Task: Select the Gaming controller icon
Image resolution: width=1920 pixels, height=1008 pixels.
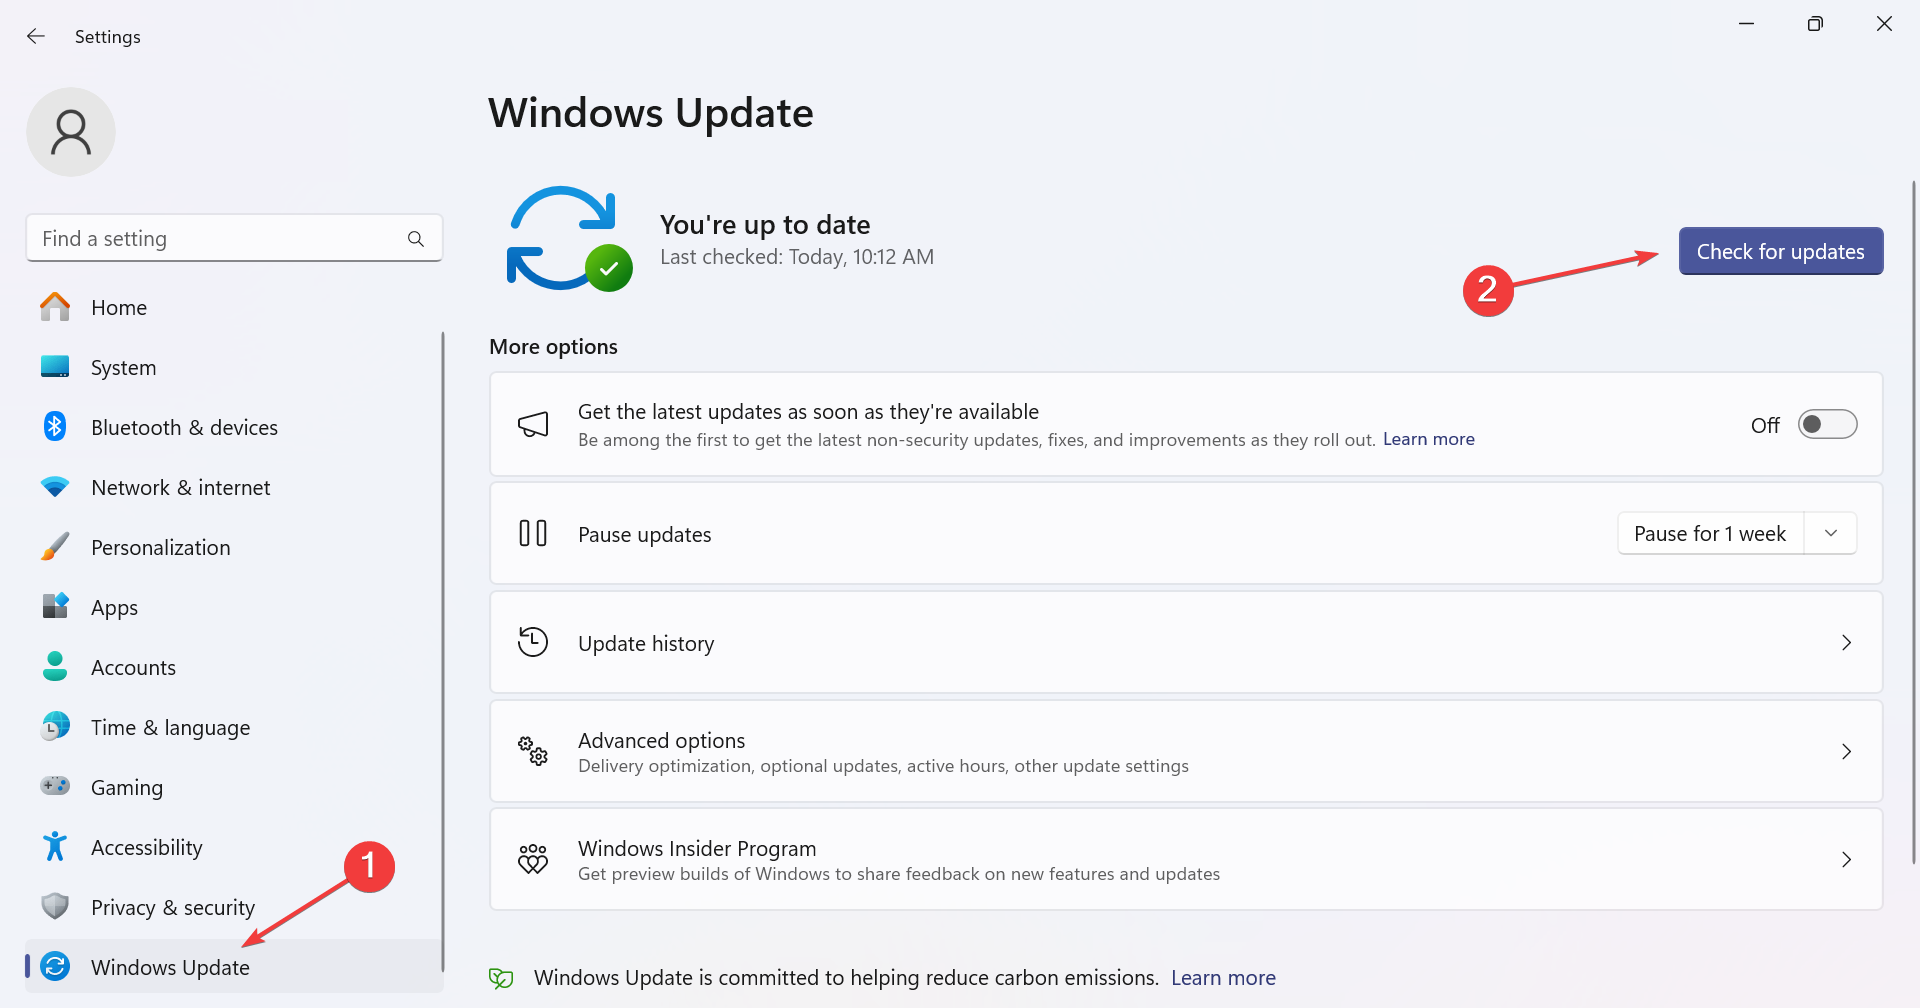Action: (x=55, y=787)
